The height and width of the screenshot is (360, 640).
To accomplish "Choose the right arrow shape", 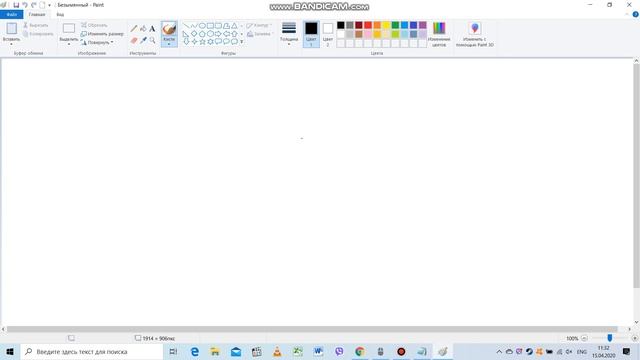I will click(218, 33).
